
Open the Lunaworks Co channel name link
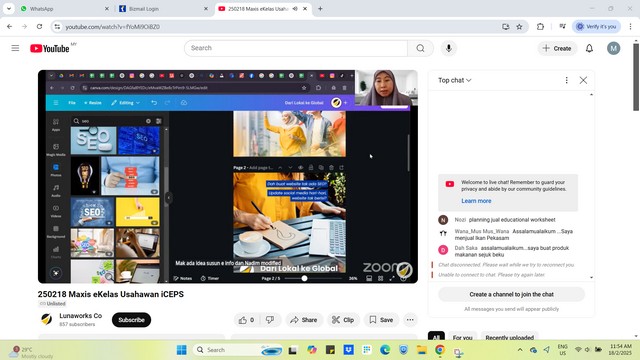(80, 316)
